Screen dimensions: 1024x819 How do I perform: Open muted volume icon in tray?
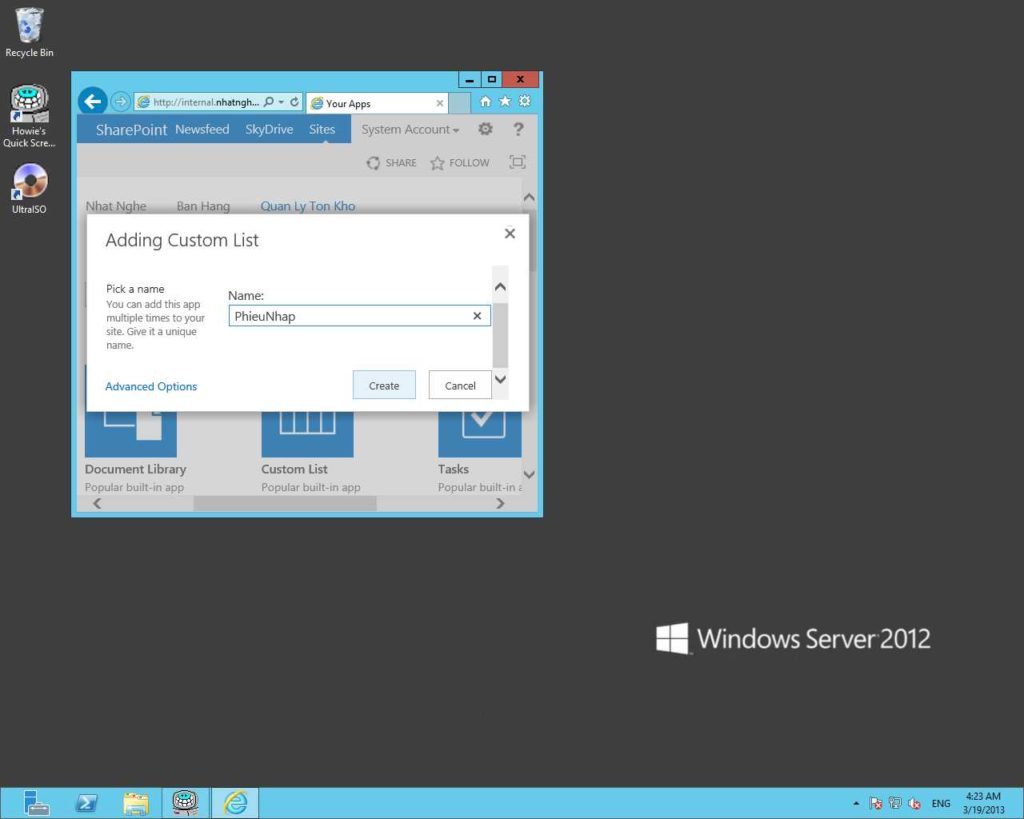tap(914, 803)
